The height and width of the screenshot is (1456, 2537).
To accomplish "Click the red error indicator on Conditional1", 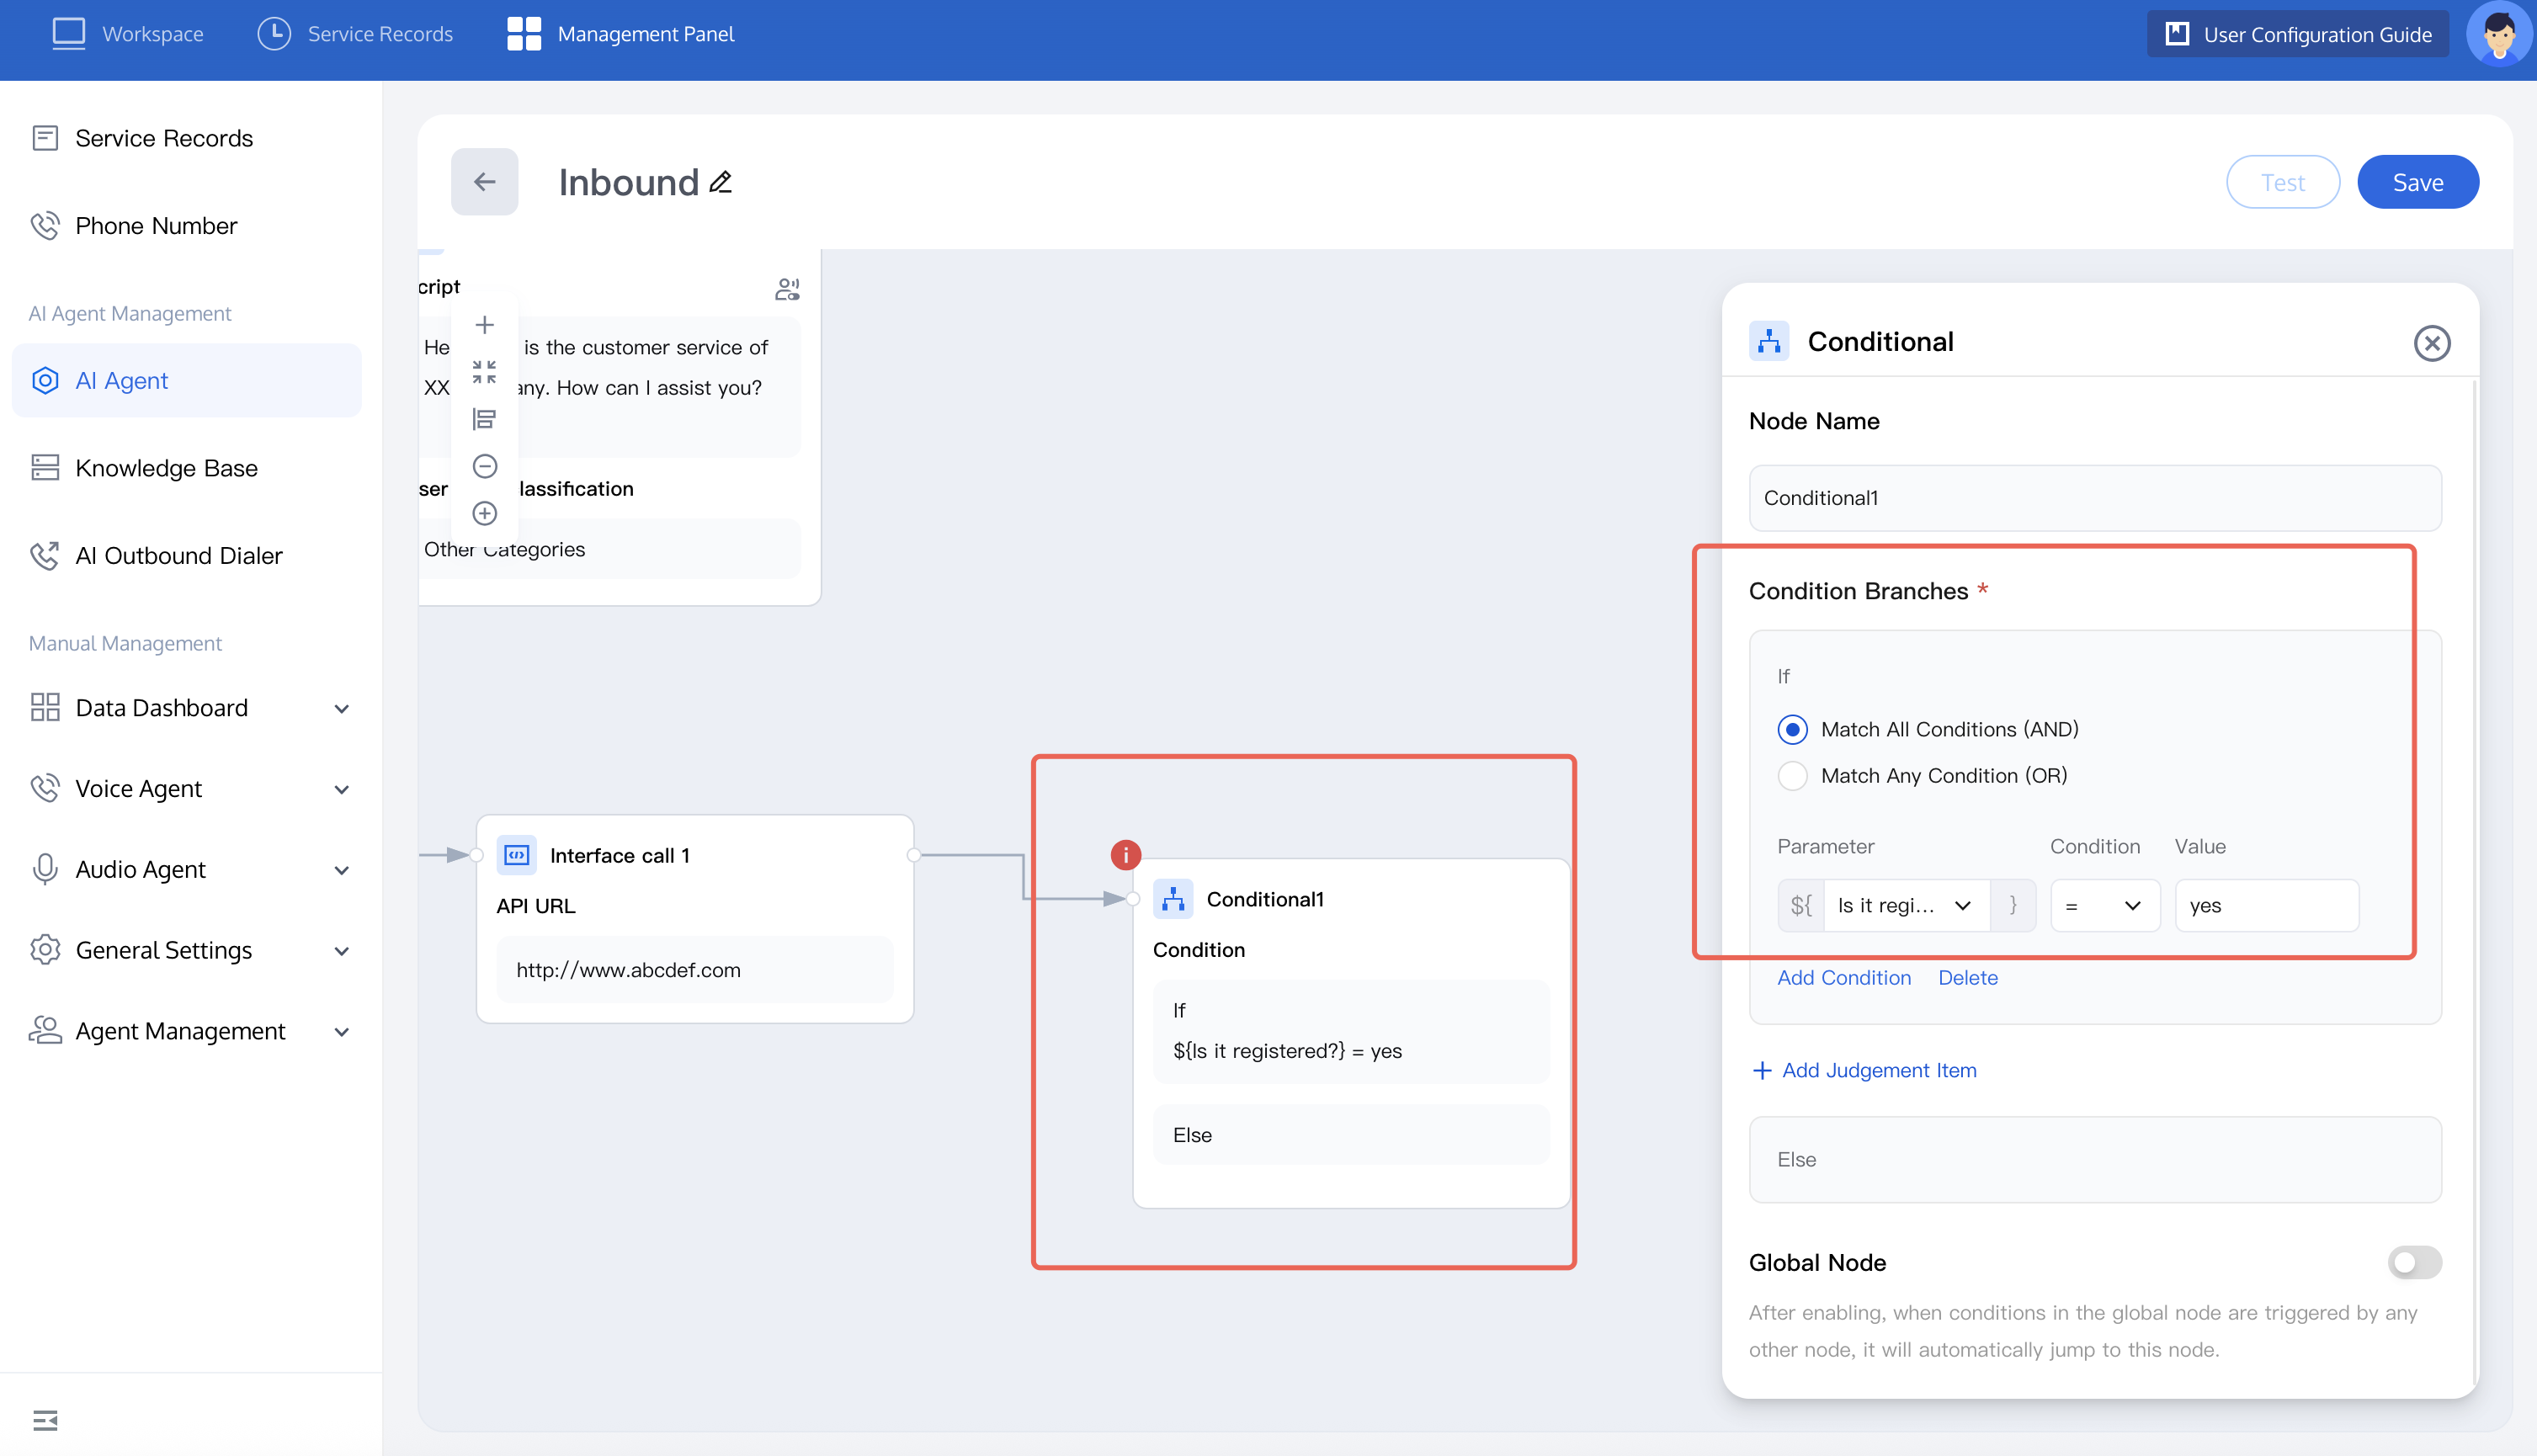I will 1125,855.
